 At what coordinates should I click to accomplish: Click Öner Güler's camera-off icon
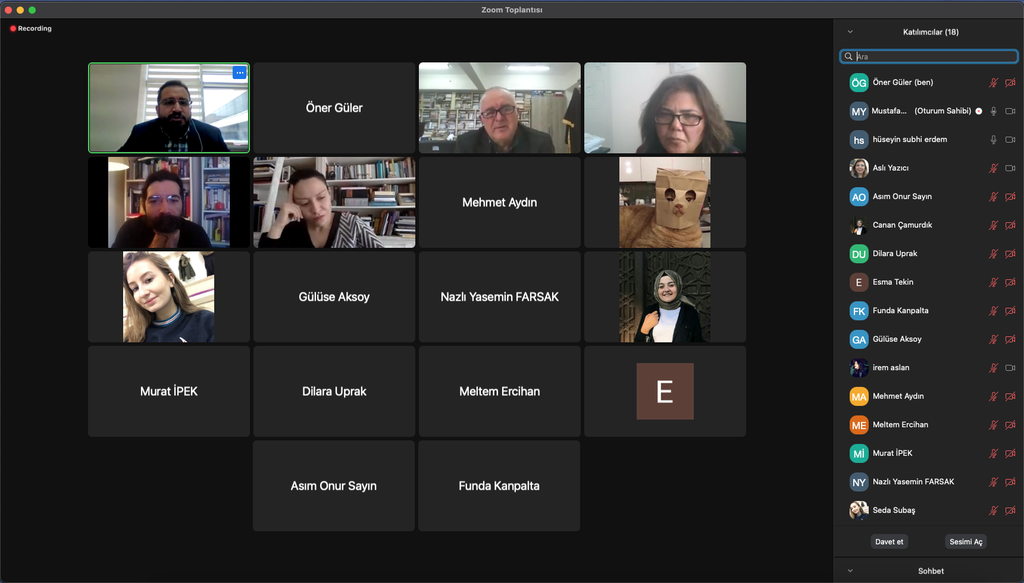point(1010,82)
